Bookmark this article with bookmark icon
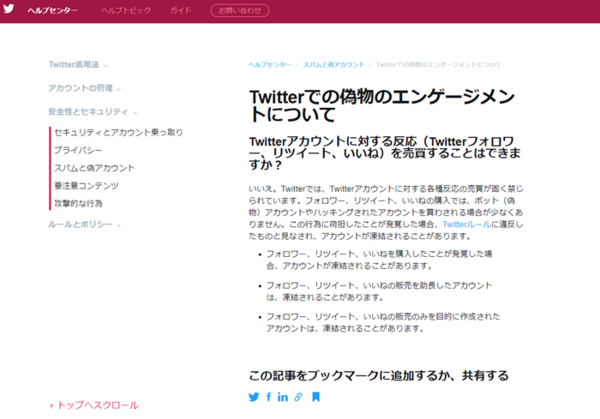 [316, 397]
